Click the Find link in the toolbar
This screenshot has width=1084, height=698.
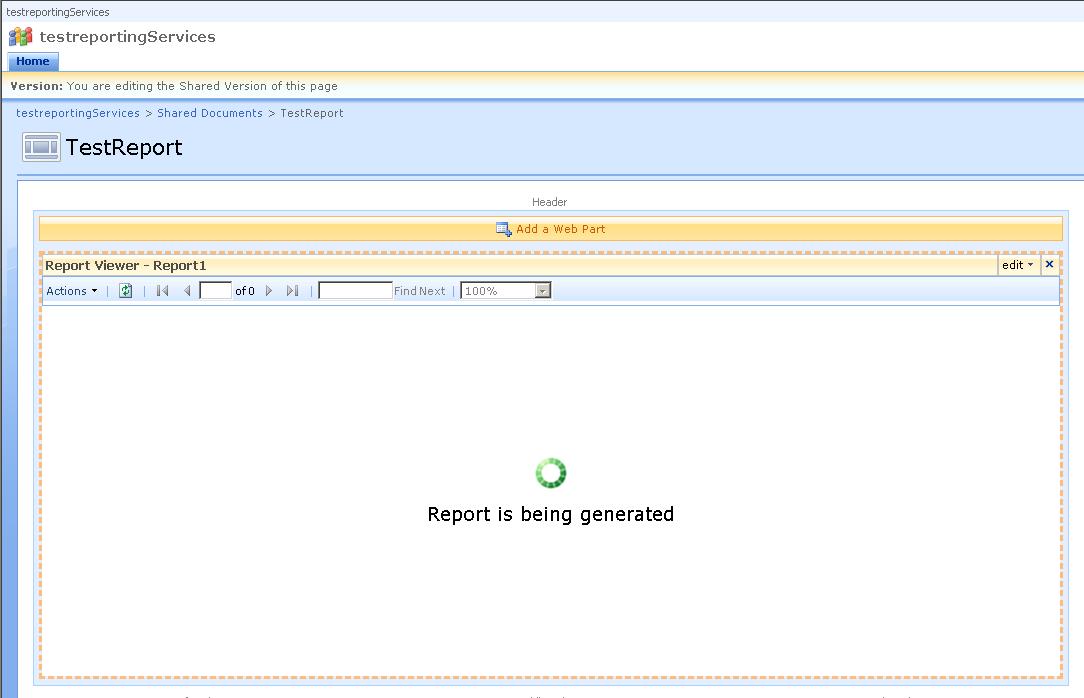point(405,291)
